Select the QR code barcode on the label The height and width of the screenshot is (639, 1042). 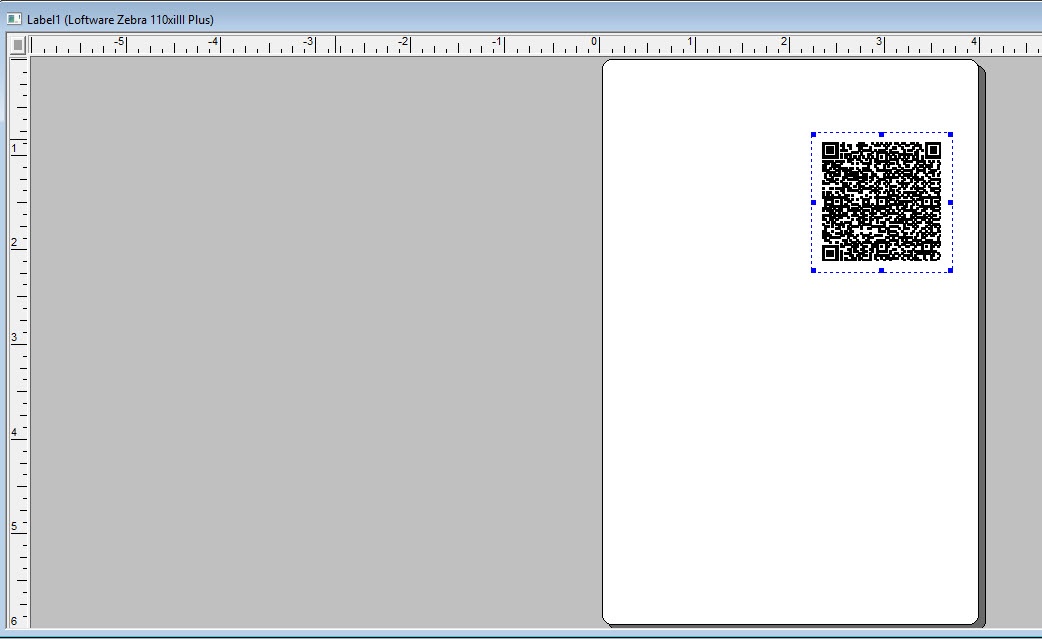(881, 201)
